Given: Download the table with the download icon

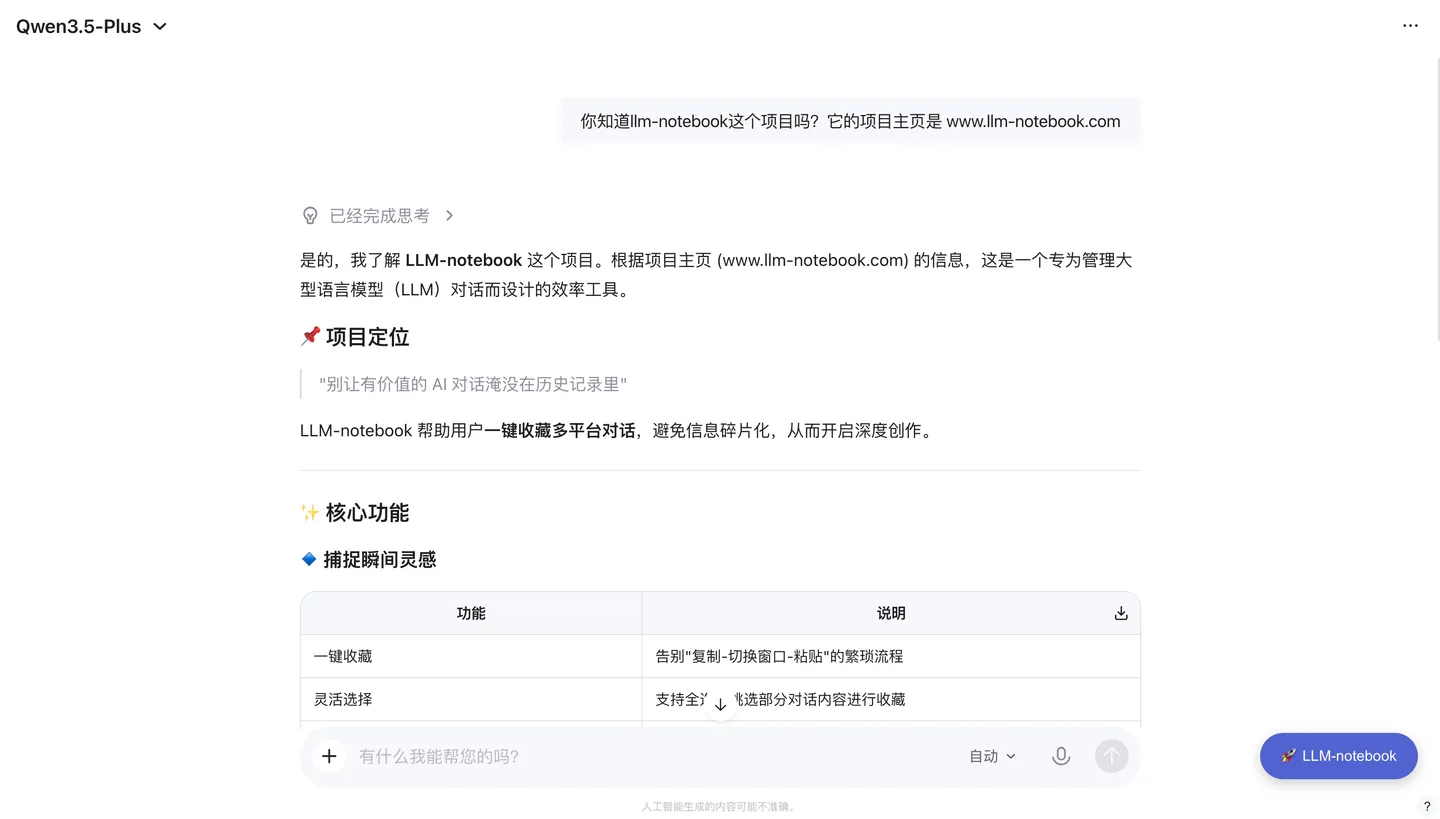Looking at the screenshot, I should pos(1121,613).
